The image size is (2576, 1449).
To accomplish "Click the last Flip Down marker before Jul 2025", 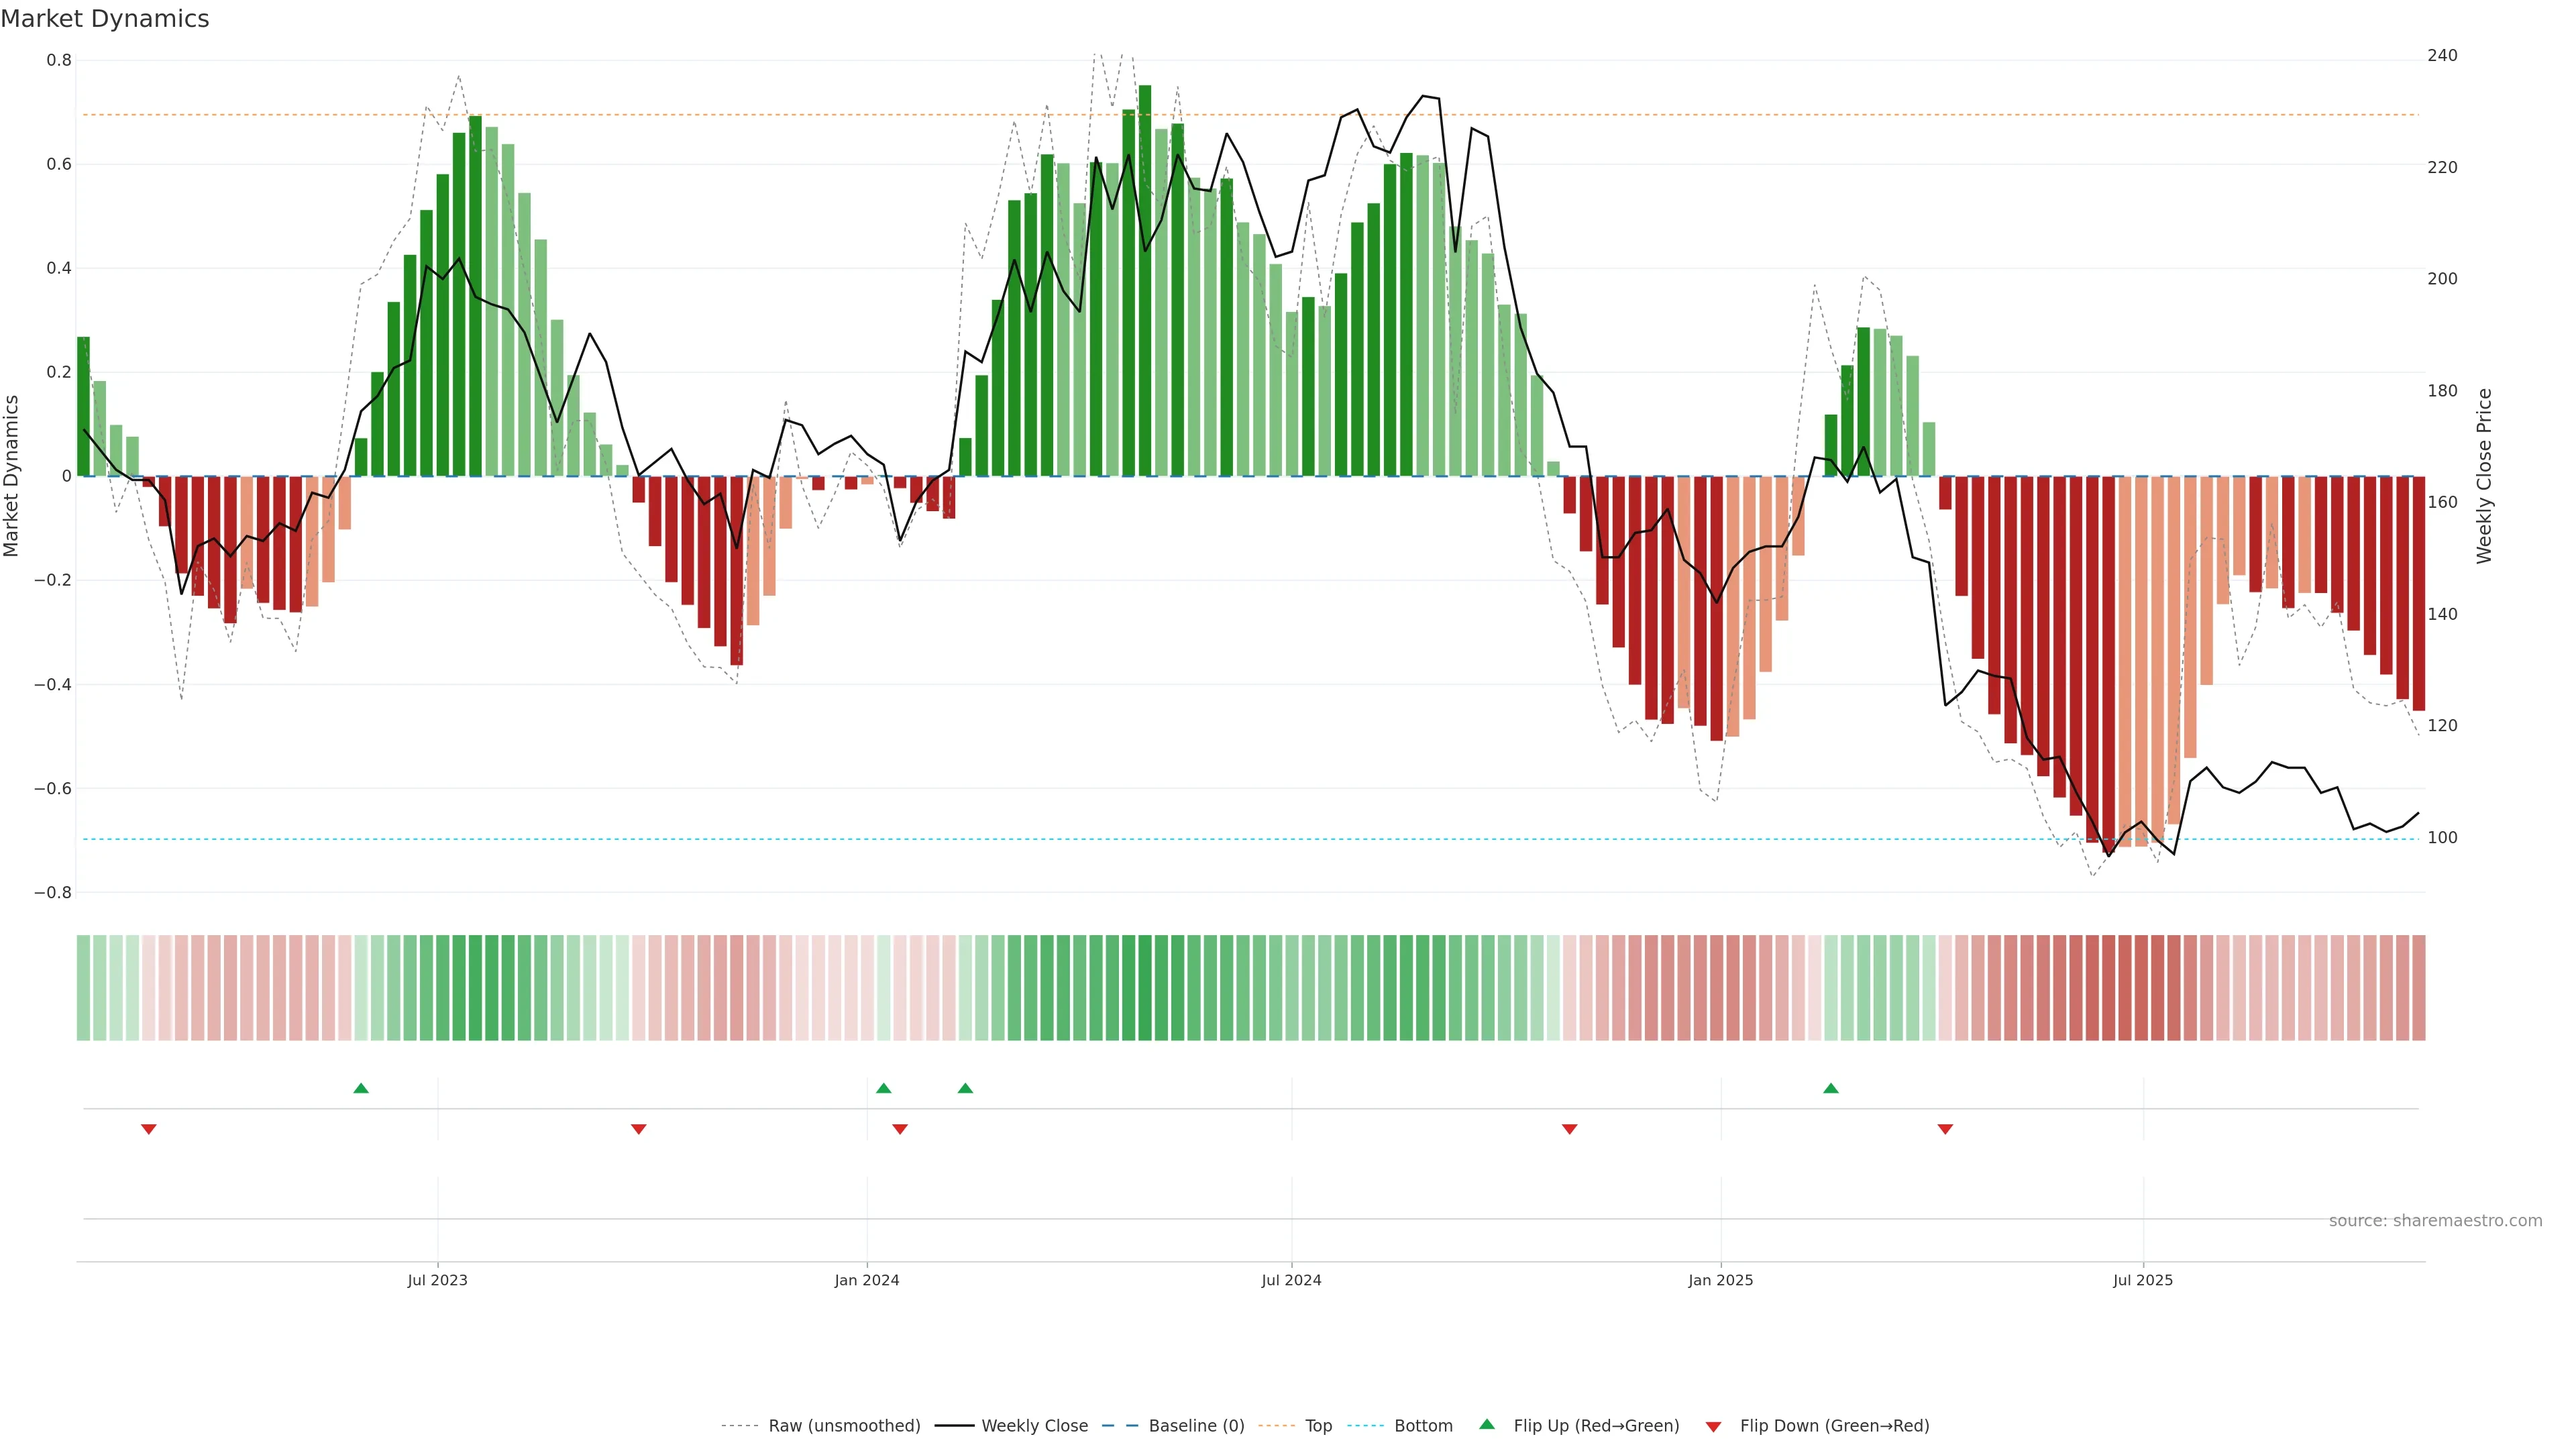I will pyautogui.click(x=1945, y=1129).
